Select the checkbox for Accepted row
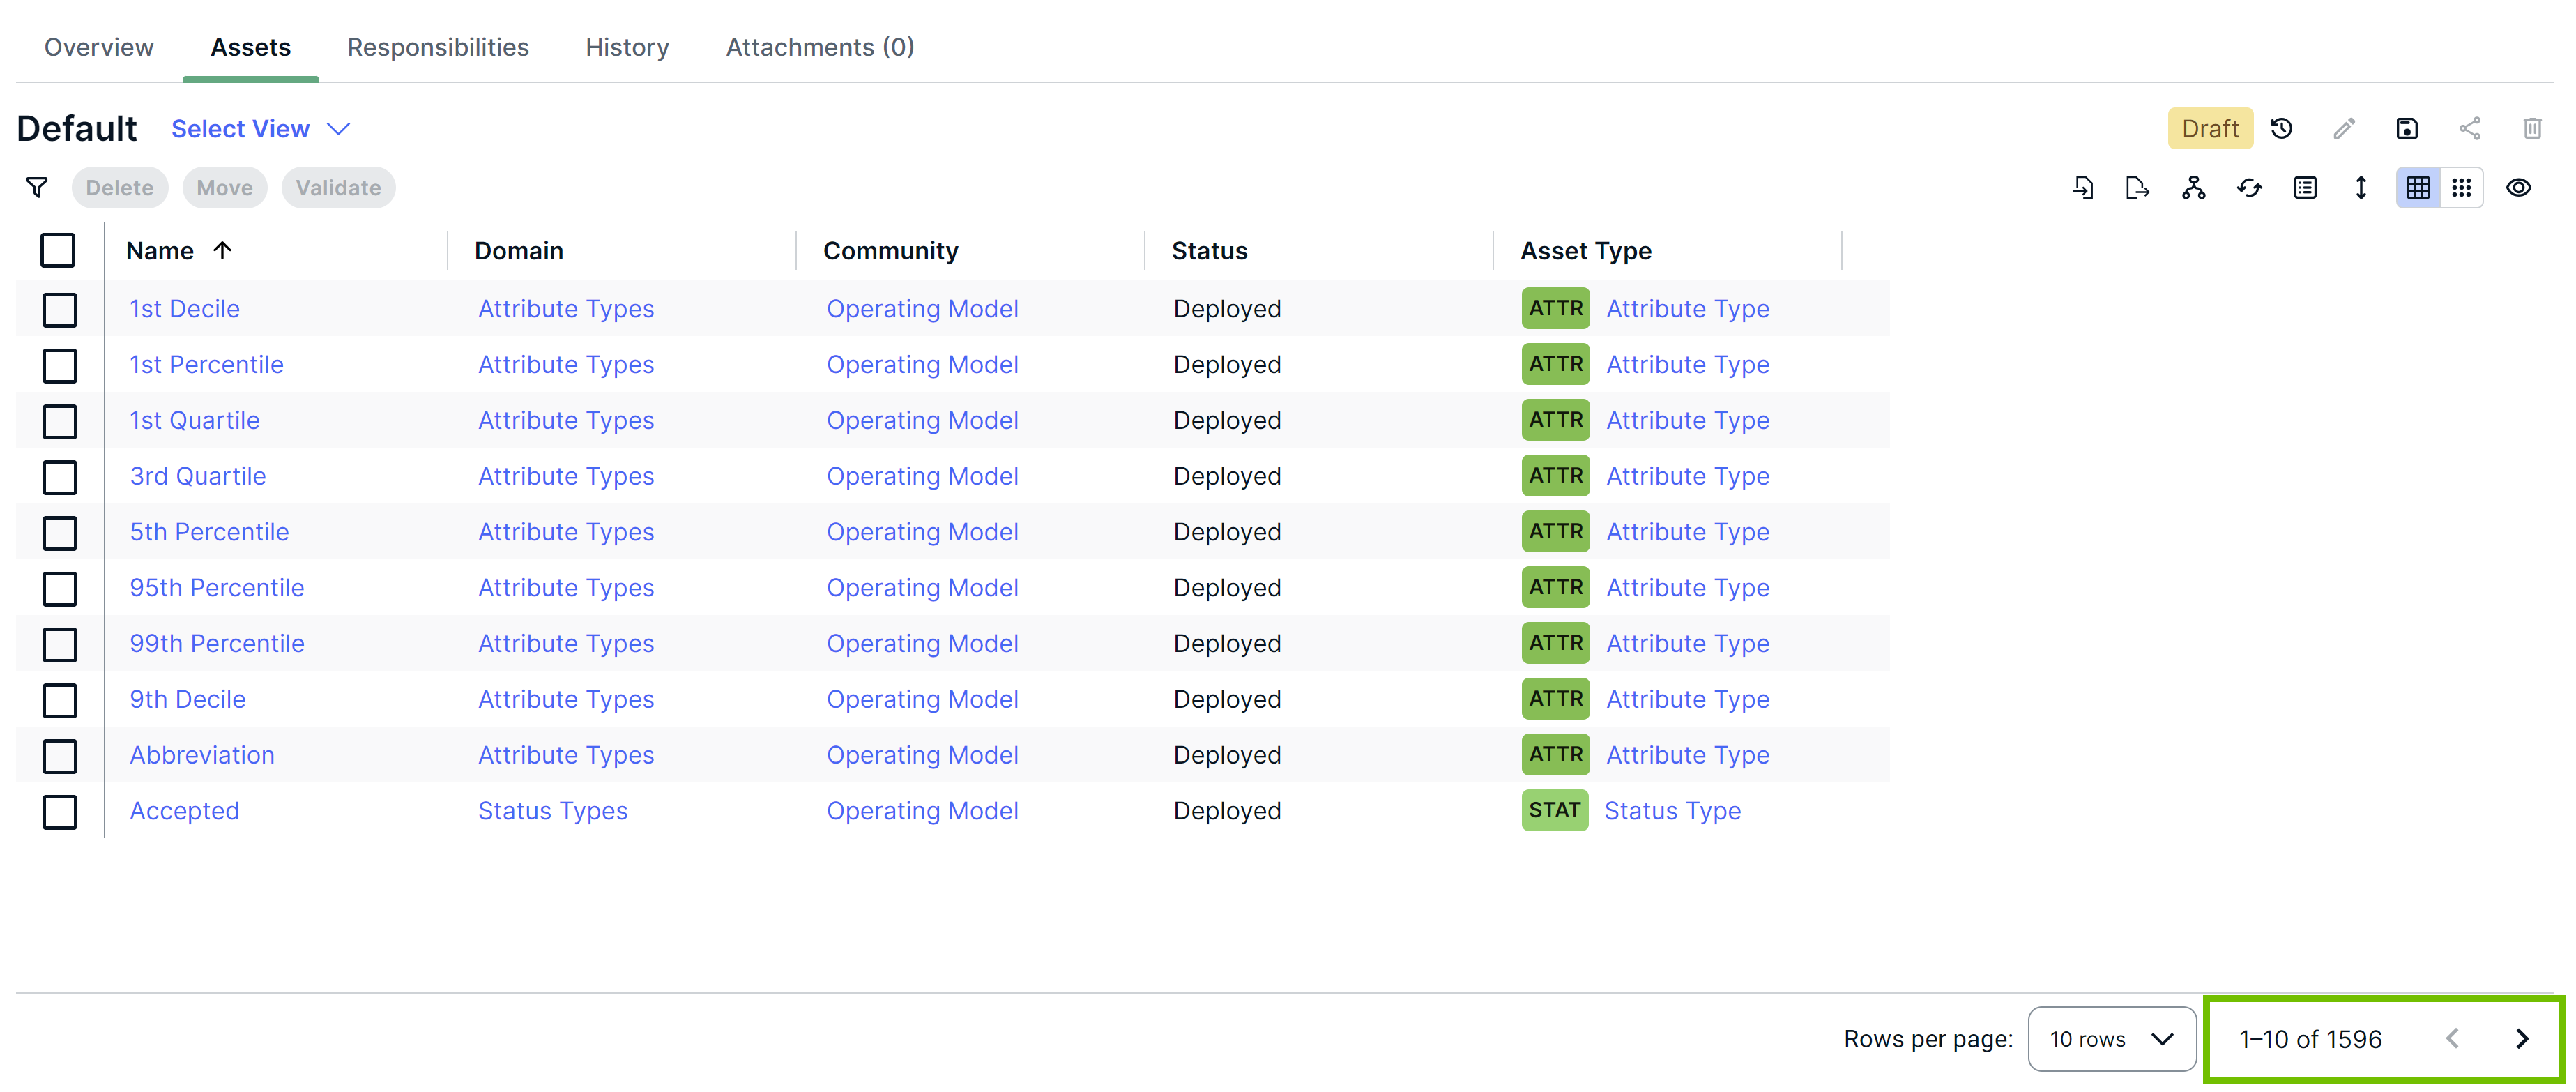 [60, 811]
